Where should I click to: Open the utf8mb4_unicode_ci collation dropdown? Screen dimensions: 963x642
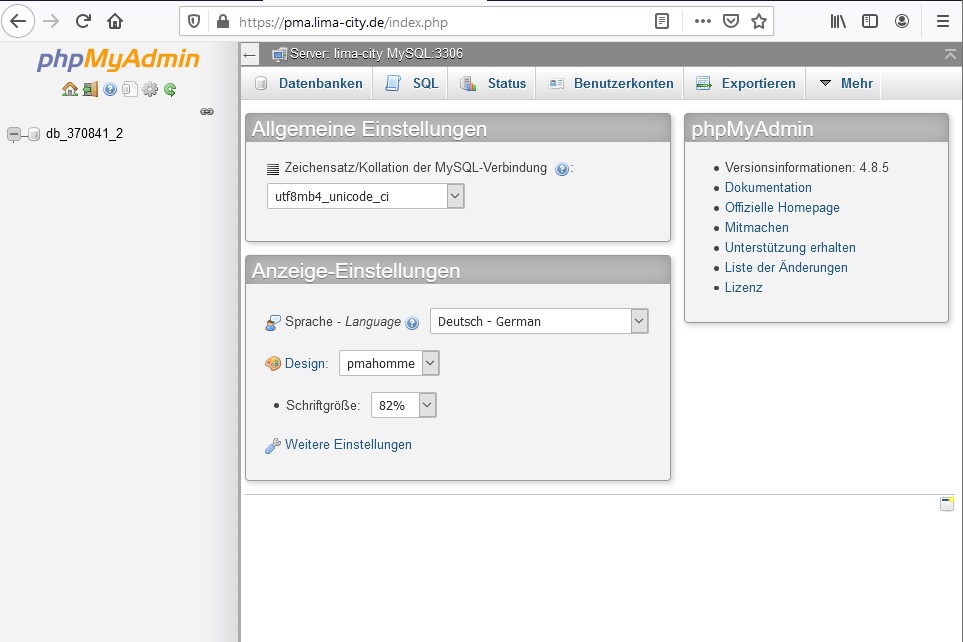point(365,197)
